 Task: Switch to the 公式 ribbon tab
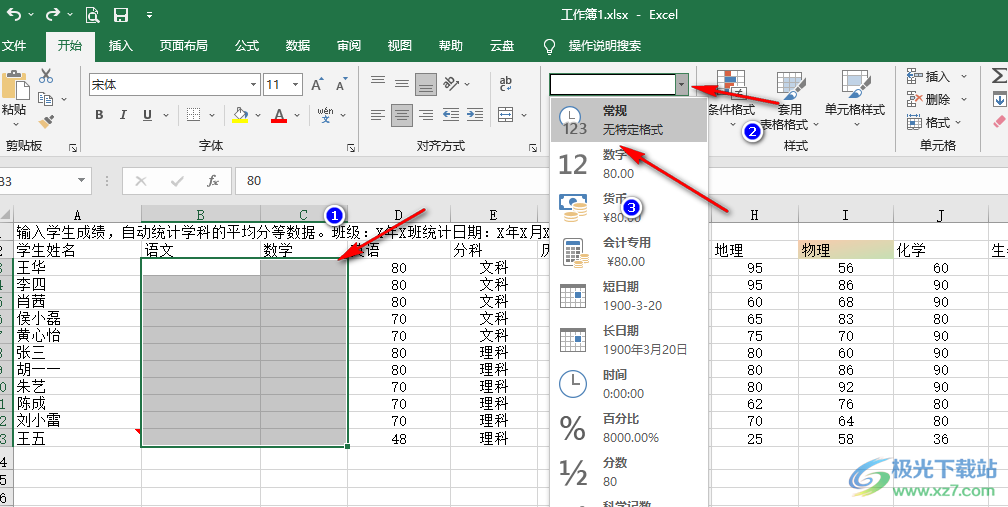click(247, 46)
